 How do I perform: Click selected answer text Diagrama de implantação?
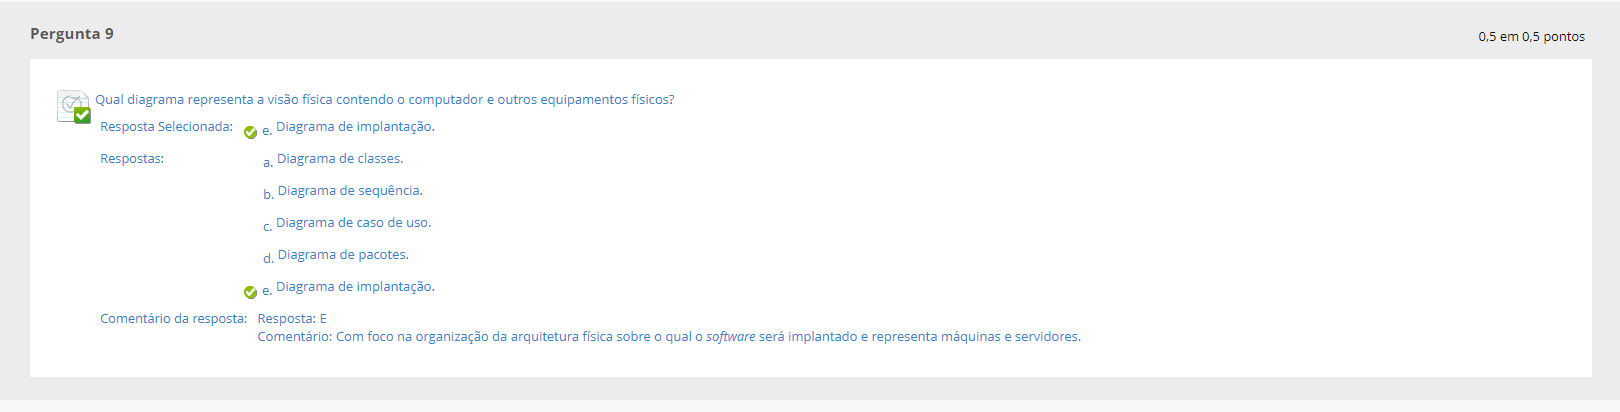click(x=355, y=127)
